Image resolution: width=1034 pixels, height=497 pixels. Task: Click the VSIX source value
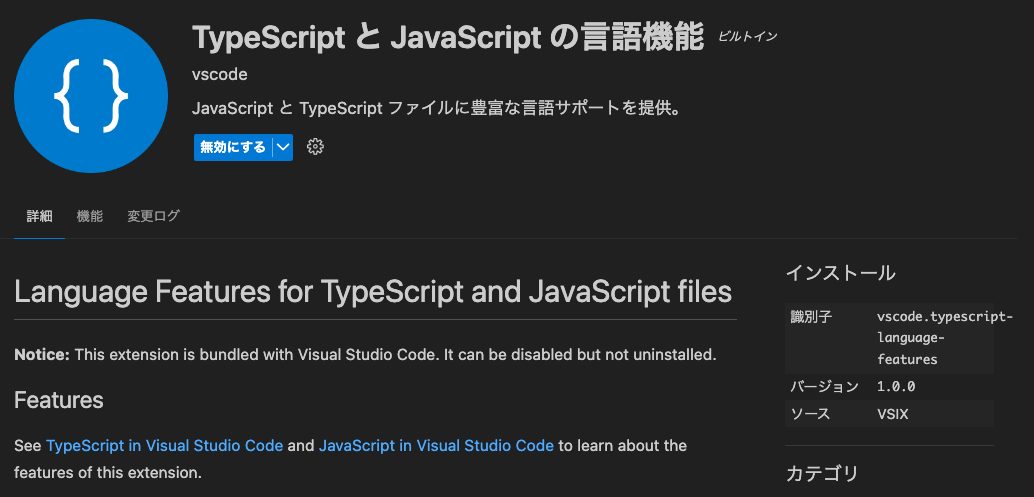(x=894, y=413)
